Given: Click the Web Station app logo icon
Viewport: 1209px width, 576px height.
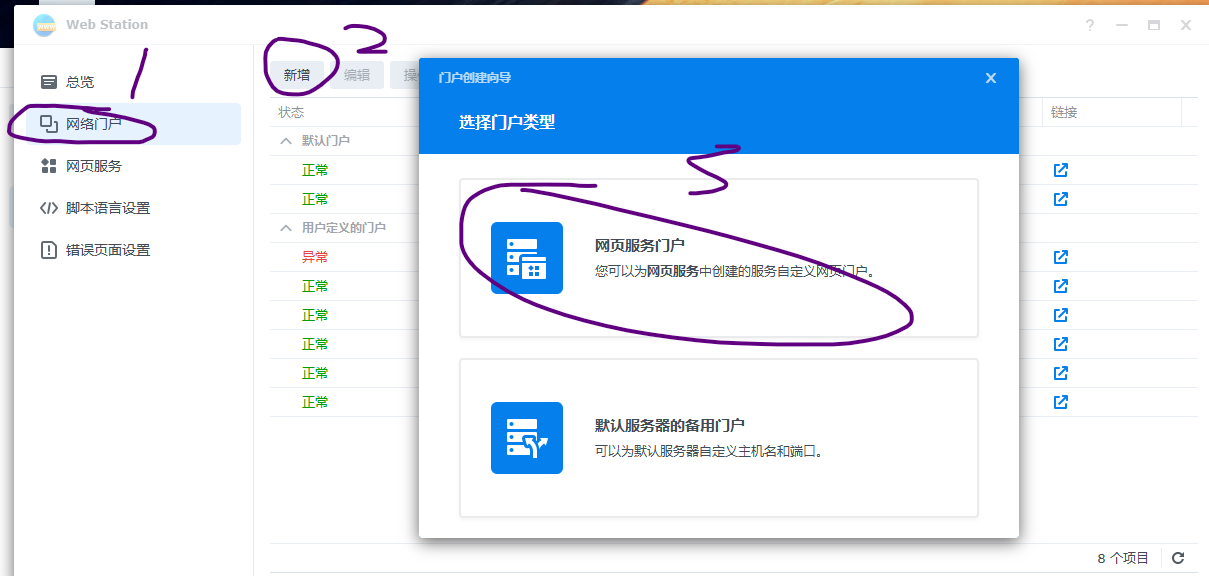Looking at the screenshot, I should (x=44, y=25).
